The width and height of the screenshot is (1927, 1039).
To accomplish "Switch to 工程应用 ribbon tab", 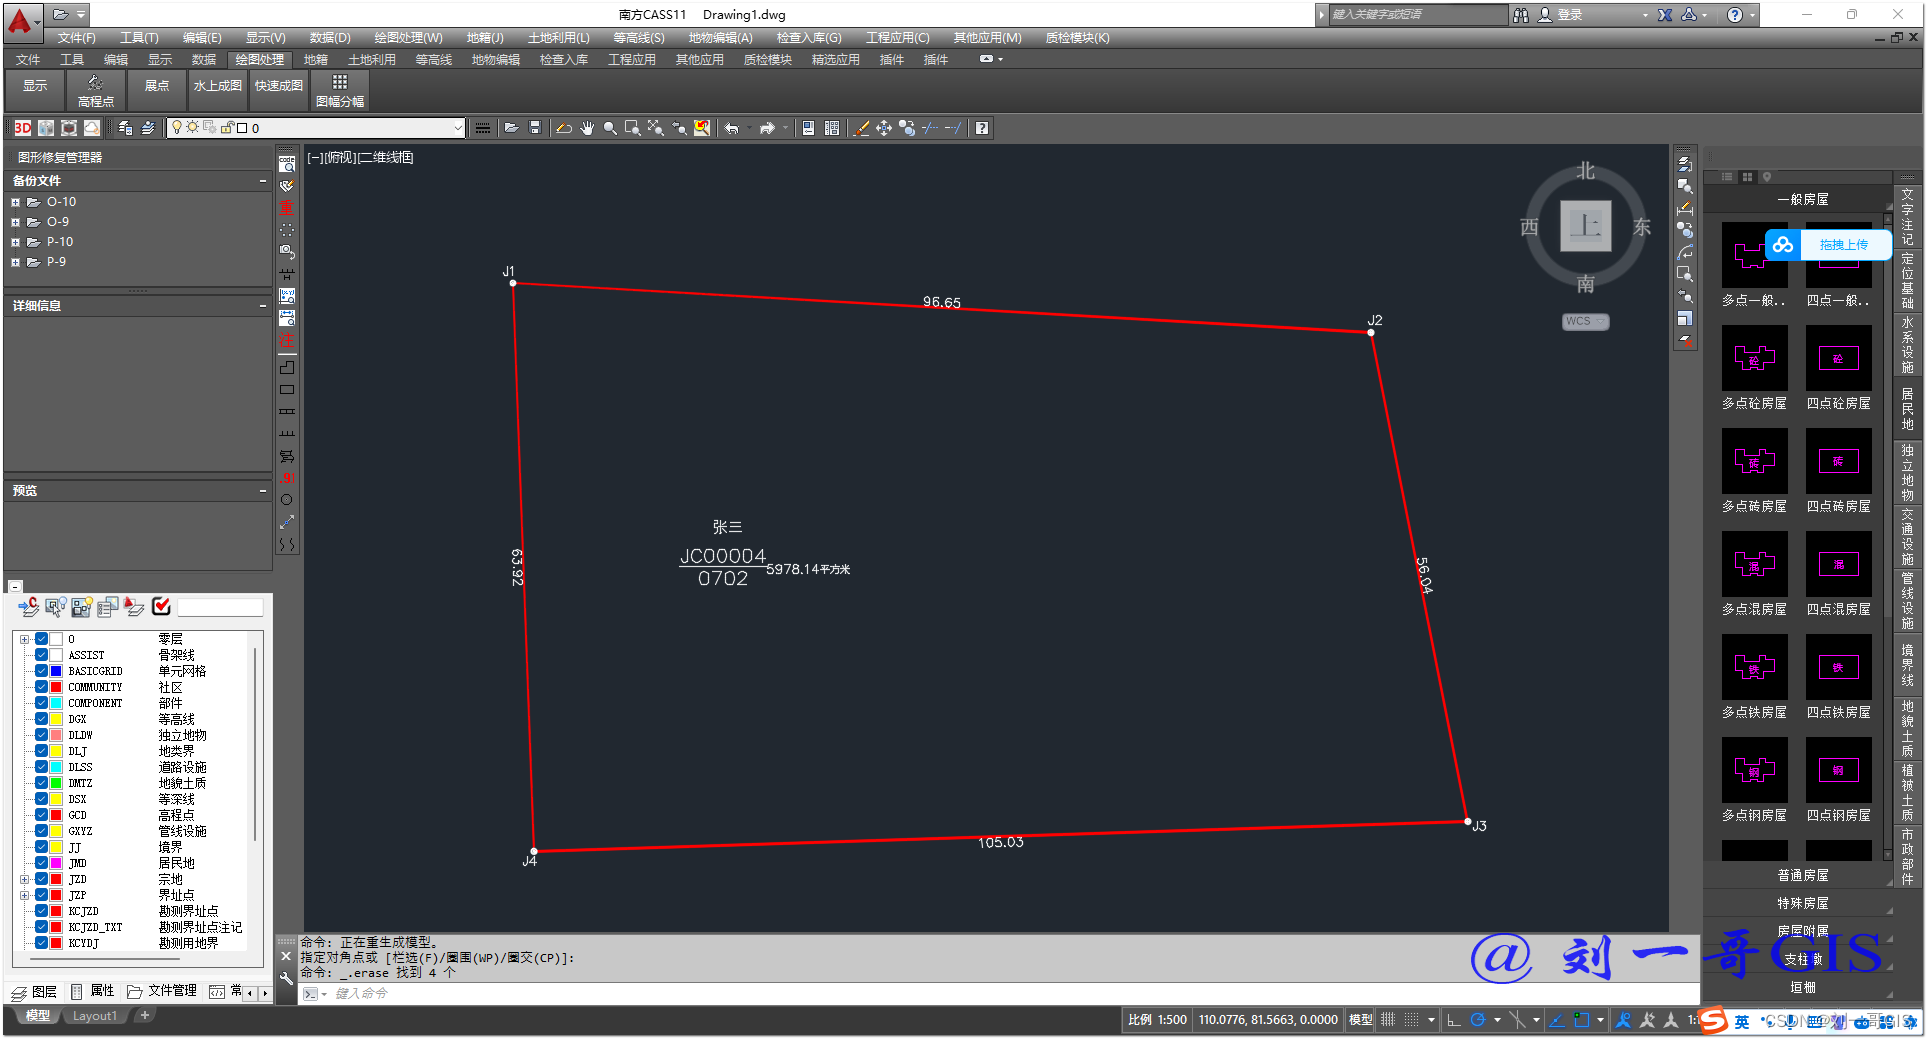I will point(632,60).
